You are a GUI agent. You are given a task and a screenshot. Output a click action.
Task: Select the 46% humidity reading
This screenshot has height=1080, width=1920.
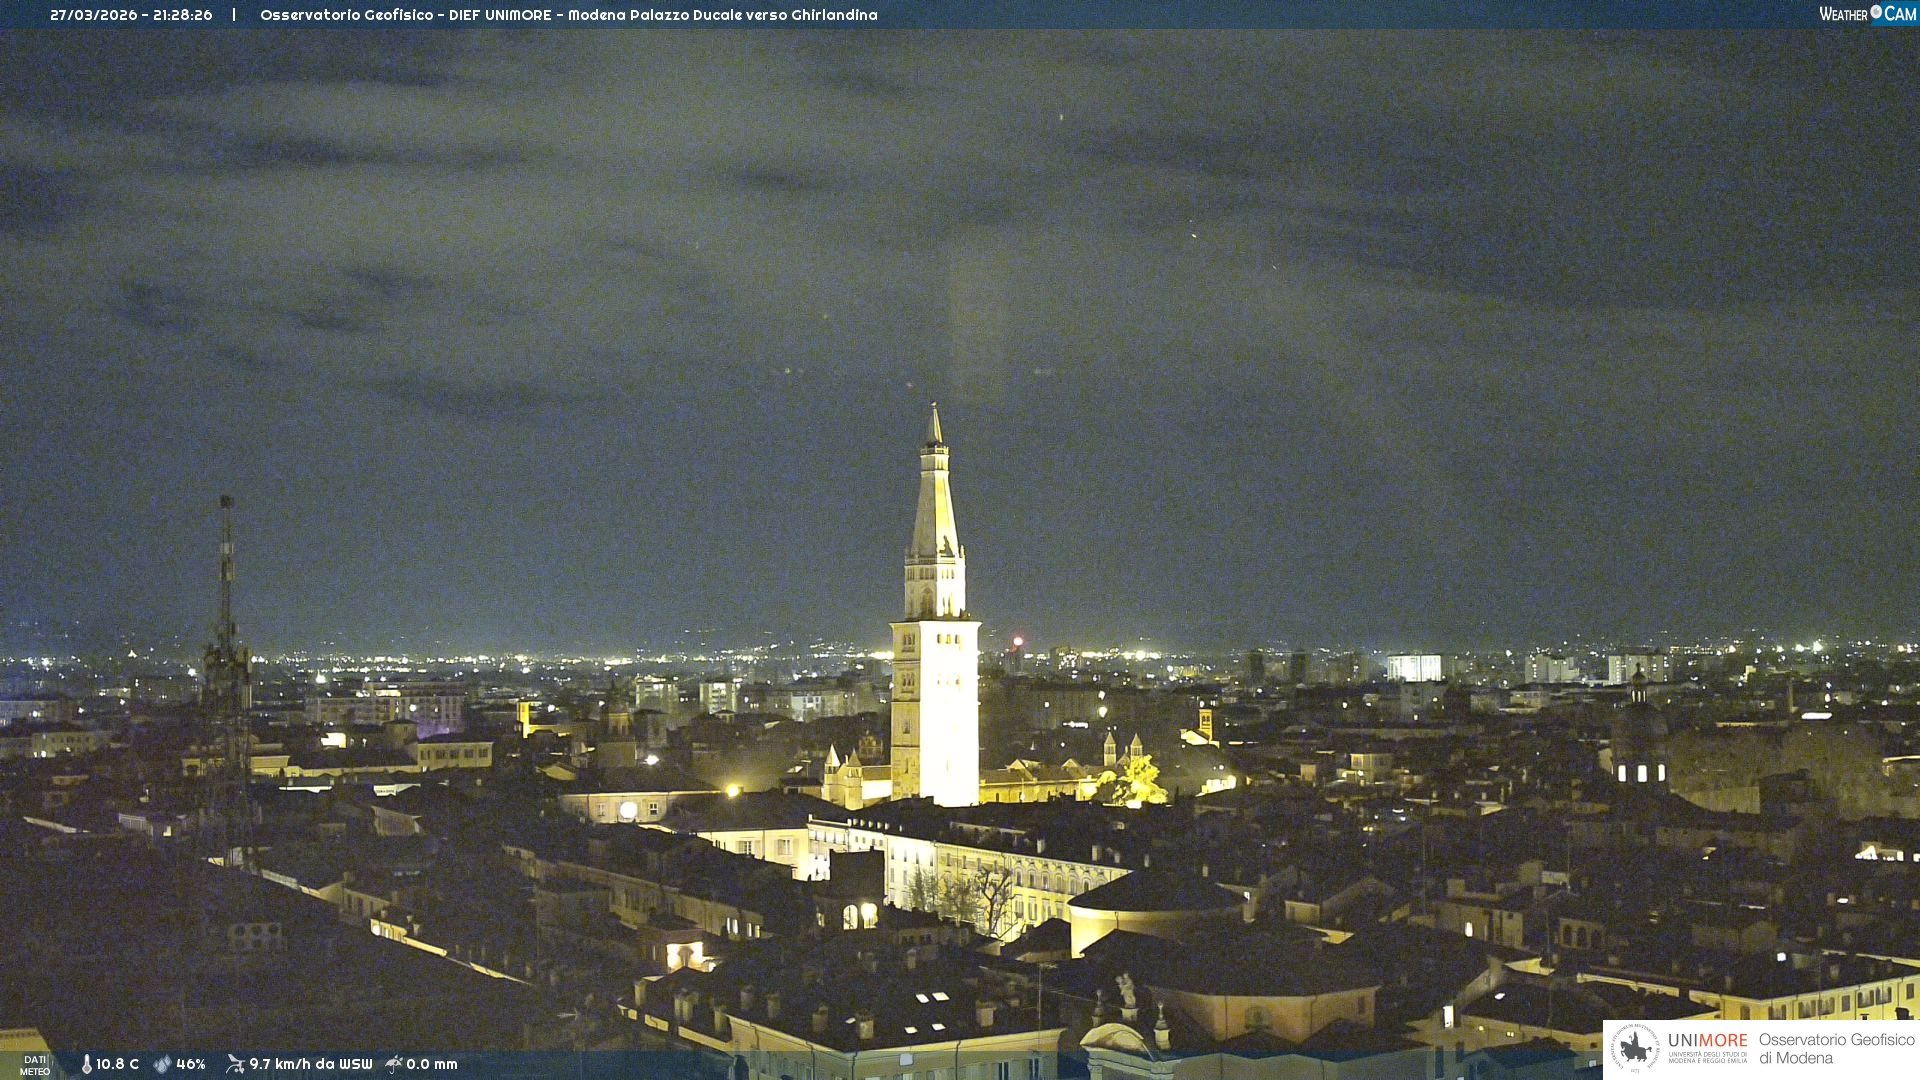point(191,1064)
